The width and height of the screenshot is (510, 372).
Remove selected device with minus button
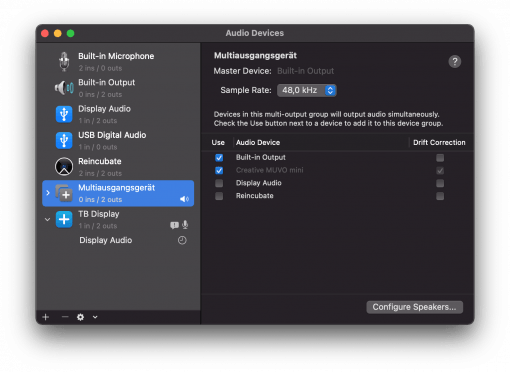(65, 317)
